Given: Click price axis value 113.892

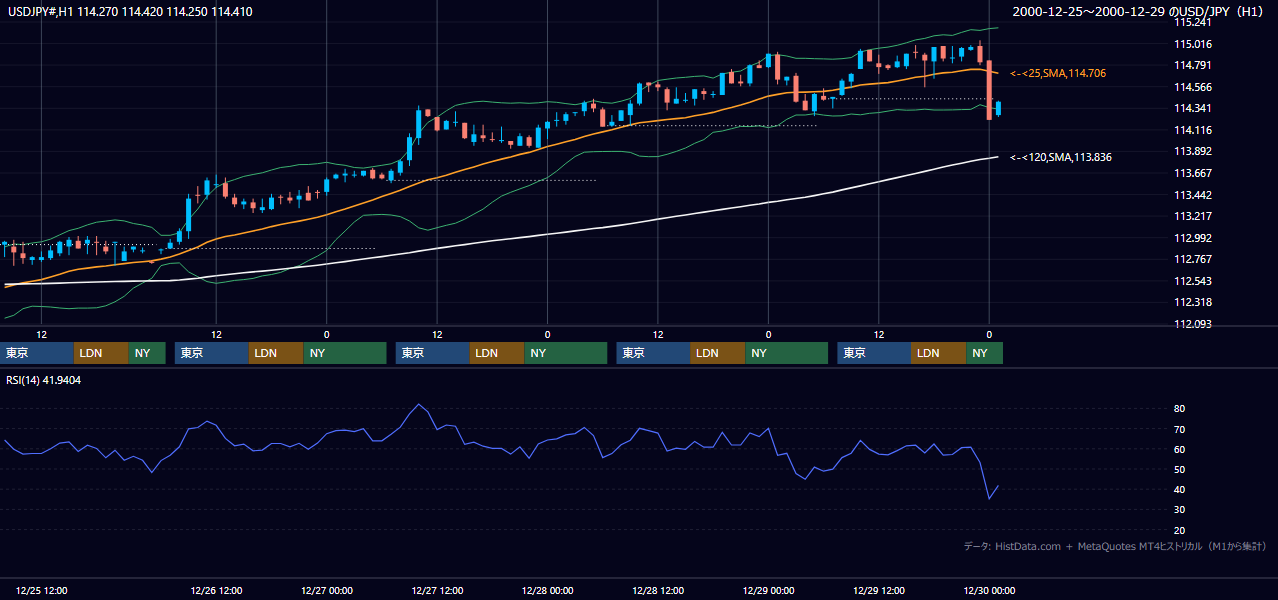Looking at the screenshot, I should coord(1193,151).
